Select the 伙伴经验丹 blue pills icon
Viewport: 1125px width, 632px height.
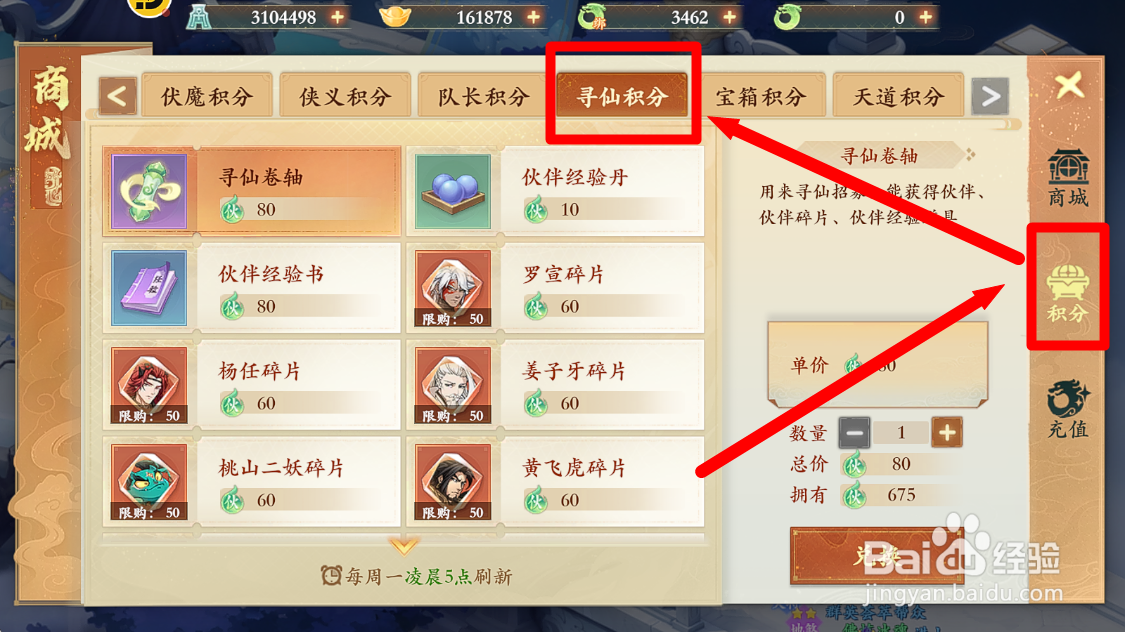pos(453,191)
